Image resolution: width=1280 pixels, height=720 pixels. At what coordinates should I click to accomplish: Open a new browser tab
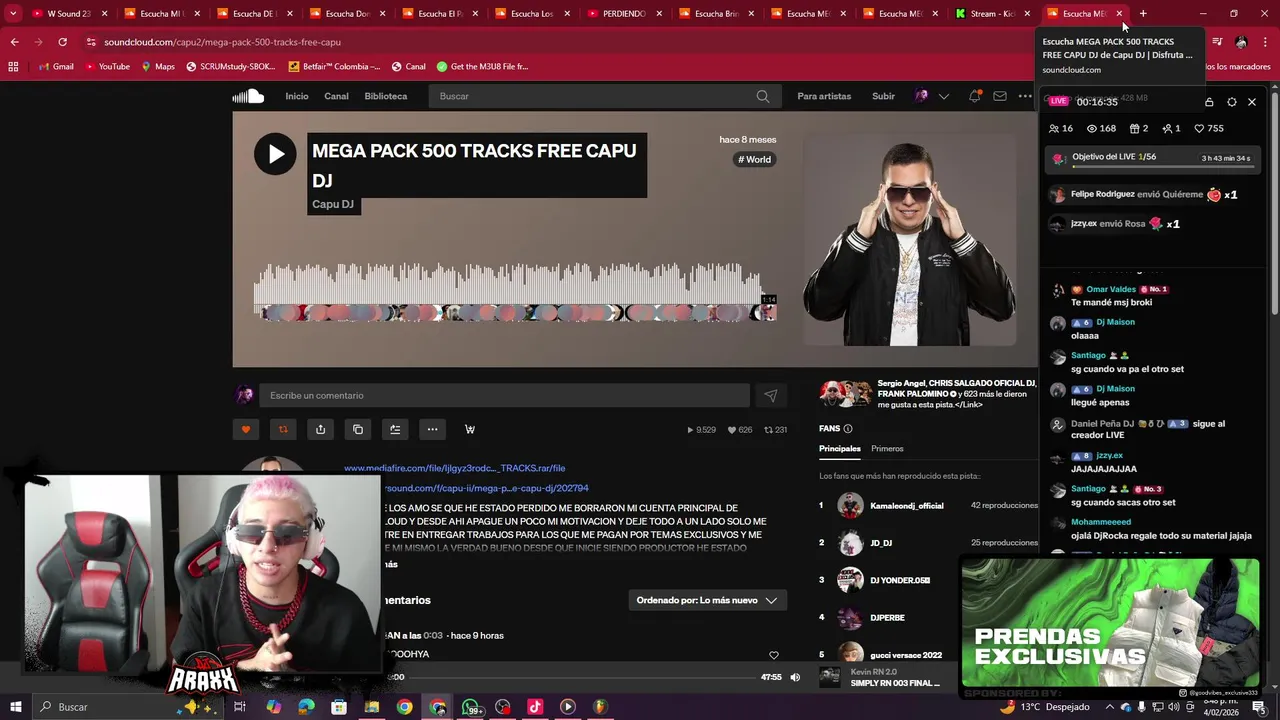1143,13
